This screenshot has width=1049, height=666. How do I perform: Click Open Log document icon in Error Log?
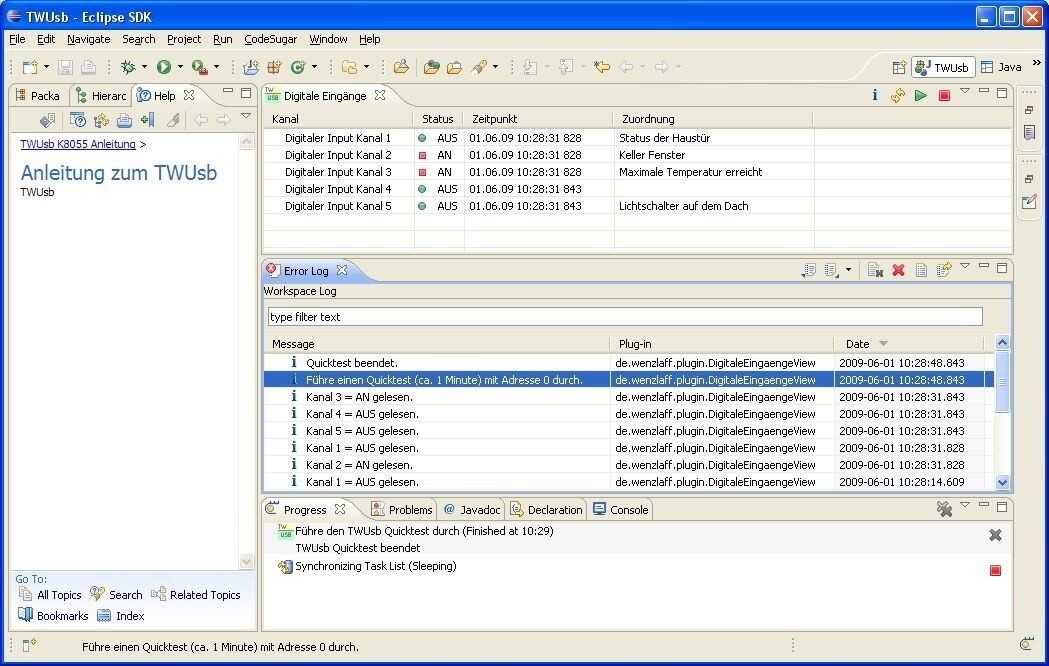coord(921,270)
